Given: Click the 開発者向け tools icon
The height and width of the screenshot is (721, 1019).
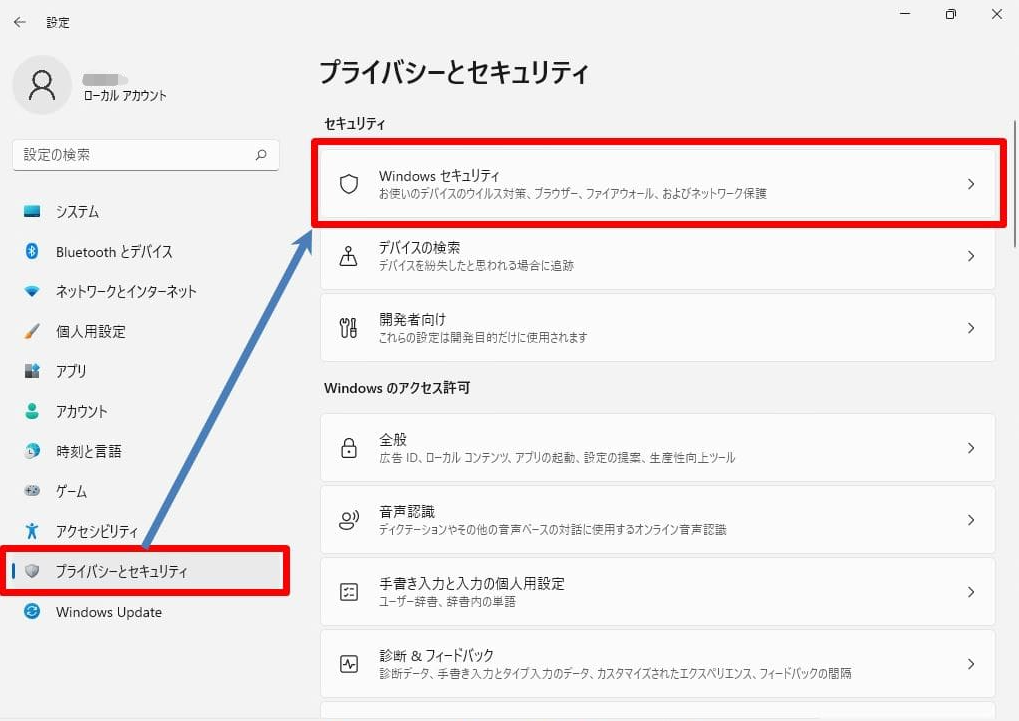Looking at the screenshot, I should coord(348,328).
